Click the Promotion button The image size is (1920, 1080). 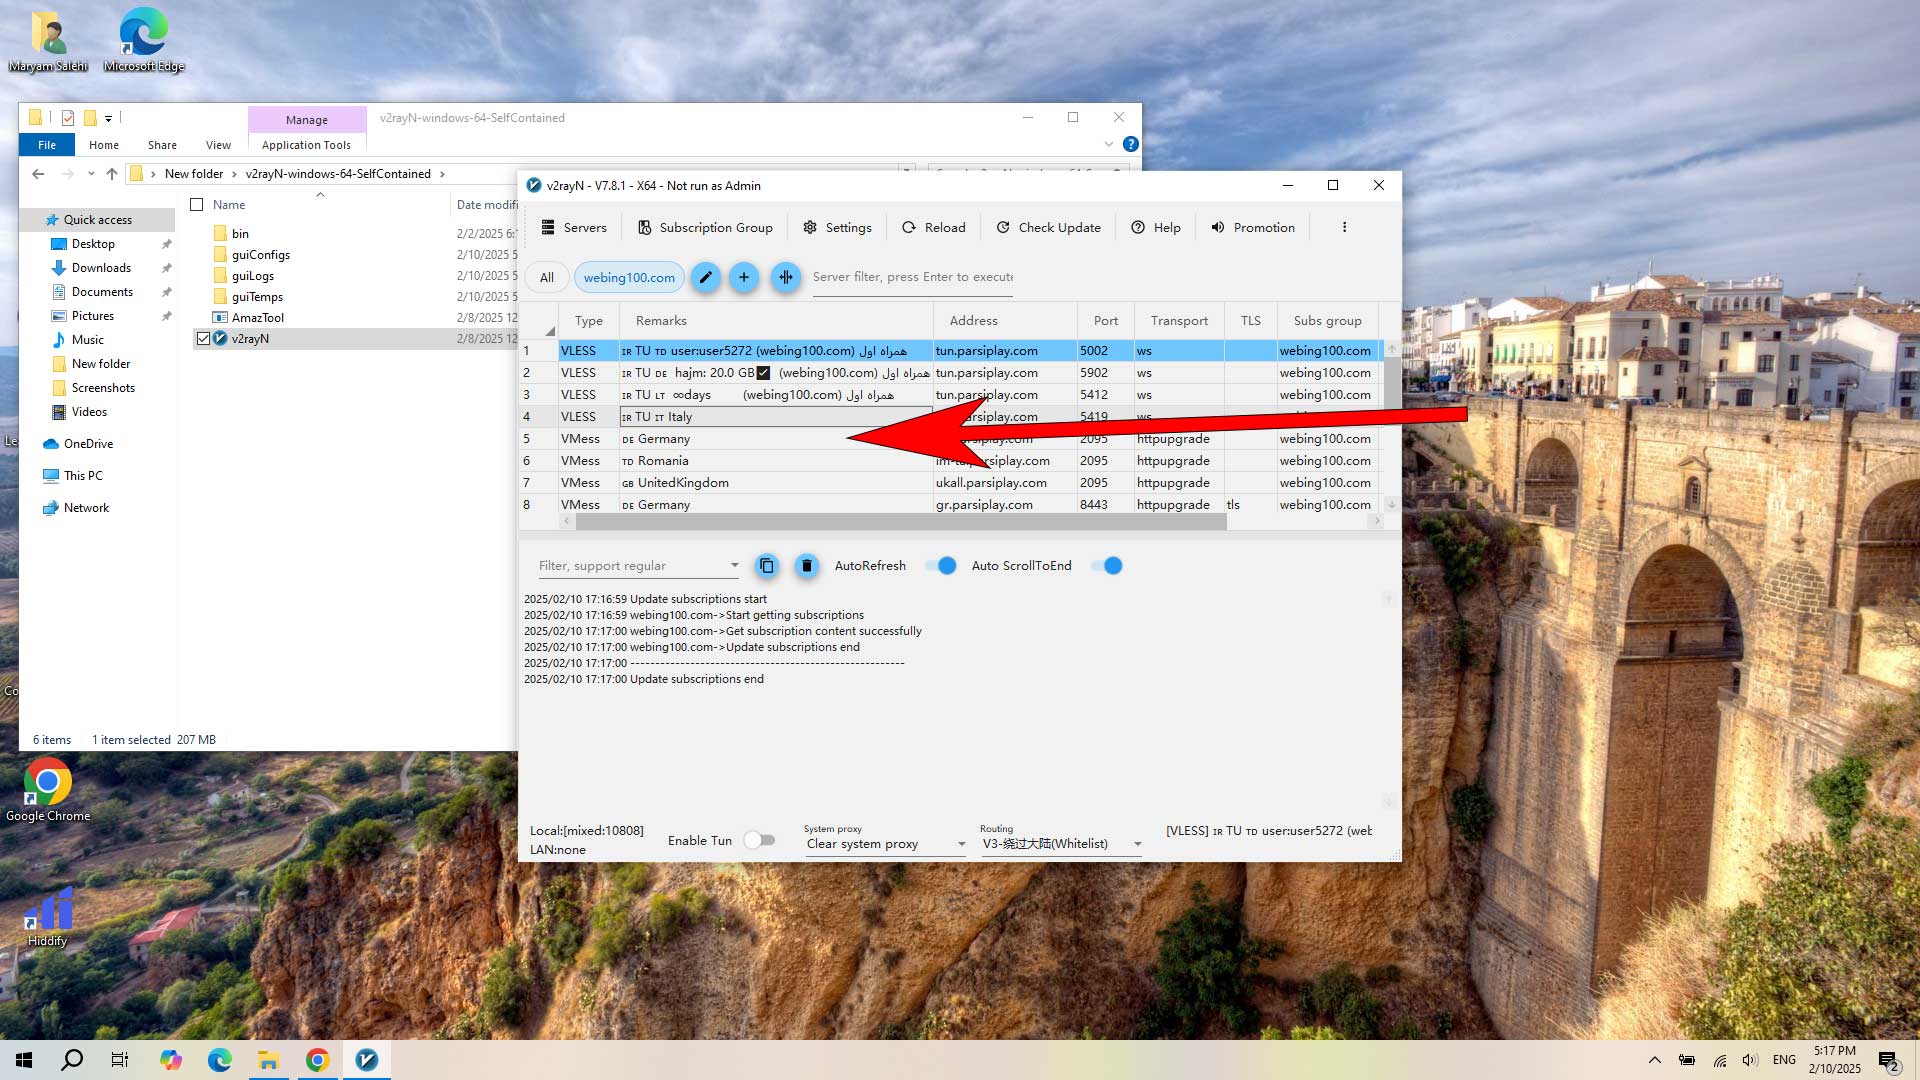point(1252,227)
